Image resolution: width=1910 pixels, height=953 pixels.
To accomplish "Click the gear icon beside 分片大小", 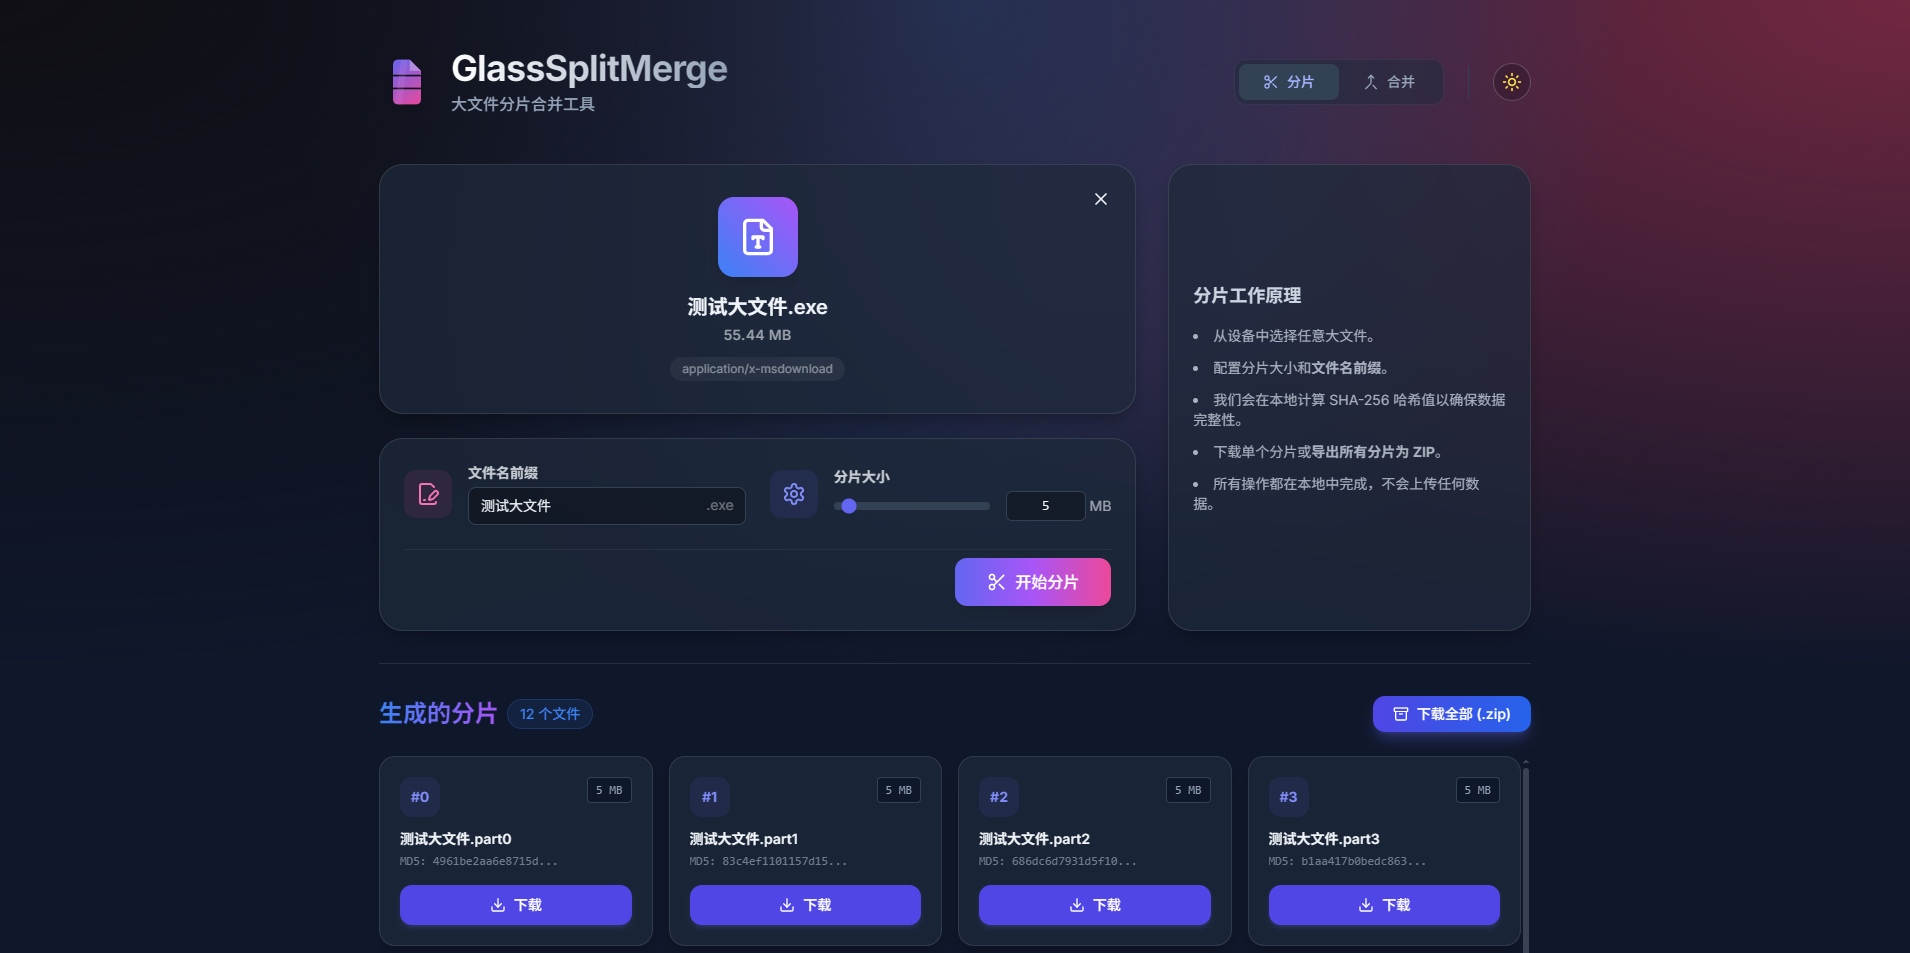I will coord(794,494).
